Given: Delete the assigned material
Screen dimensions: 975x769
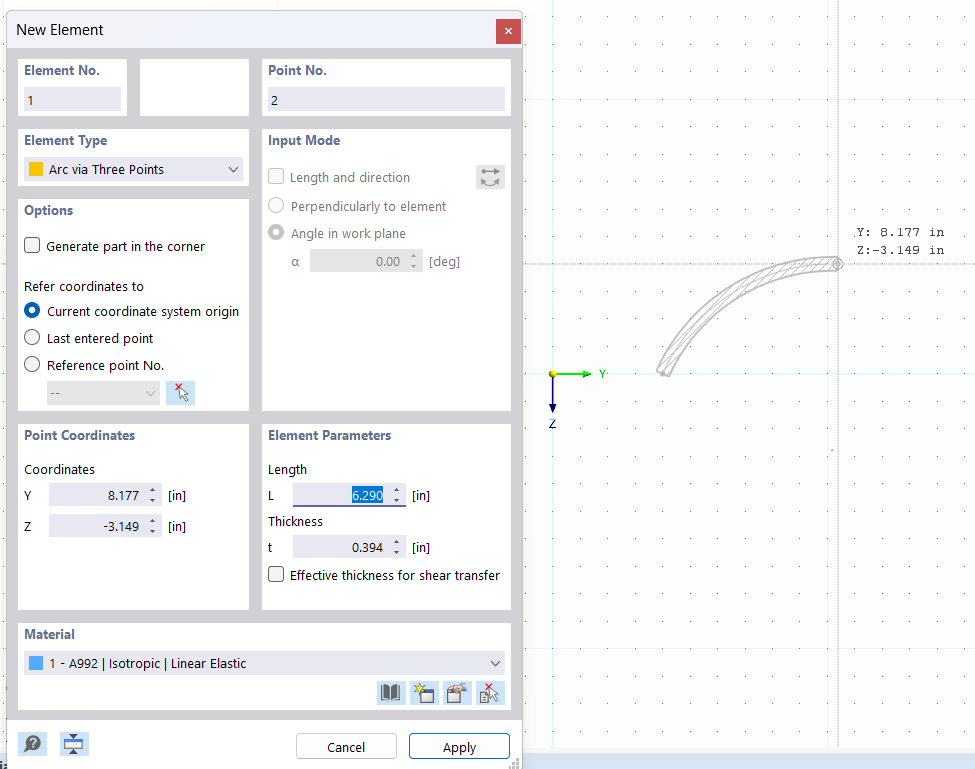Looking at the screenshot, I should coord(490,692).
